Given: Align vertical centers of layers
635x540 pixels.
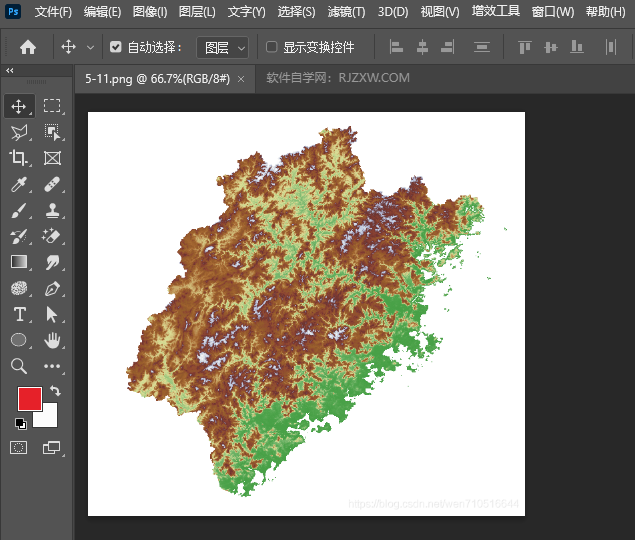Looking at the screenshot, I should click(551, 47).
